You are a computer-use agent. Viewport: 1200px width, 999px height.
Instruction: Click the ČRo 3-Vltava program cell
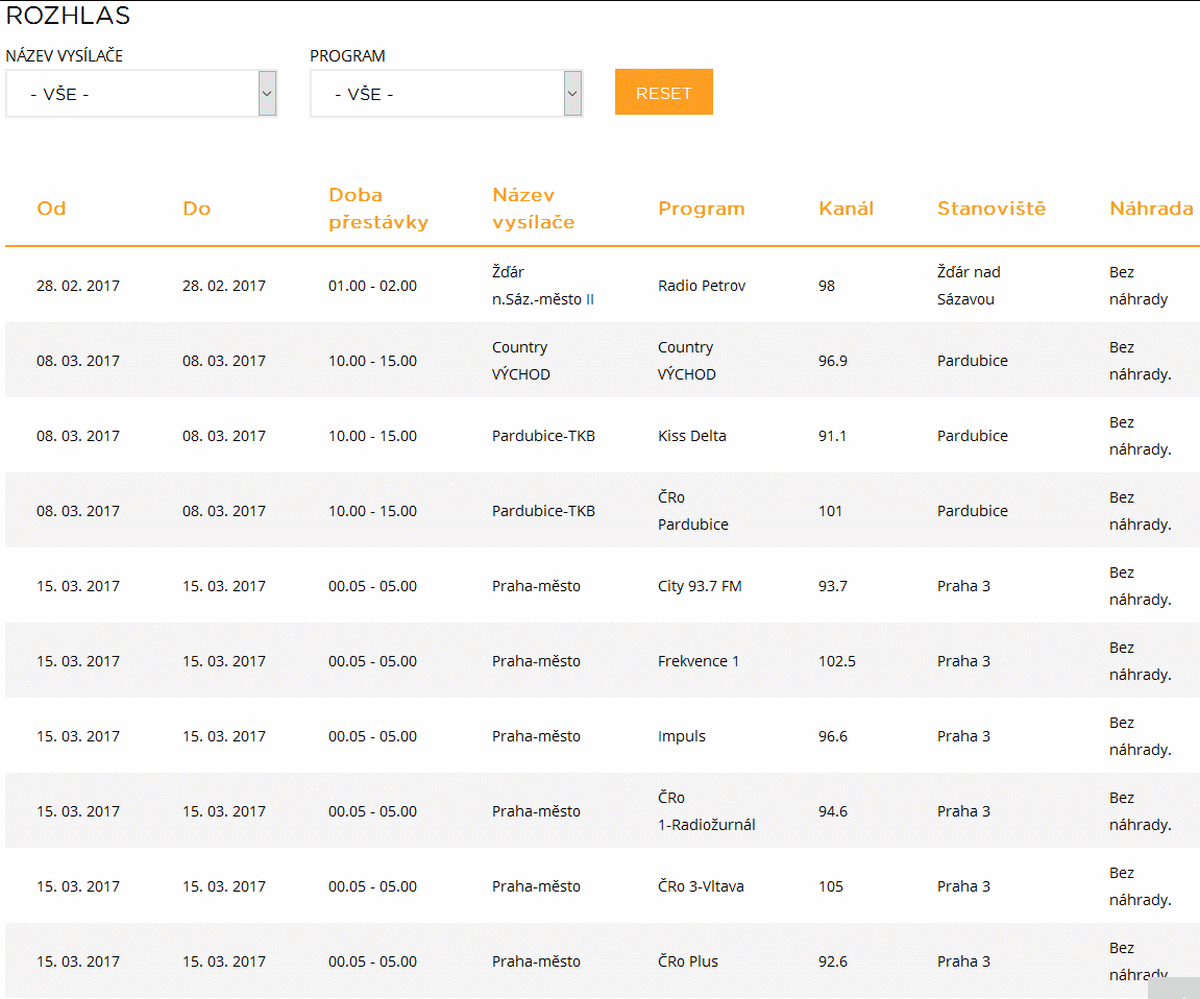701,886
